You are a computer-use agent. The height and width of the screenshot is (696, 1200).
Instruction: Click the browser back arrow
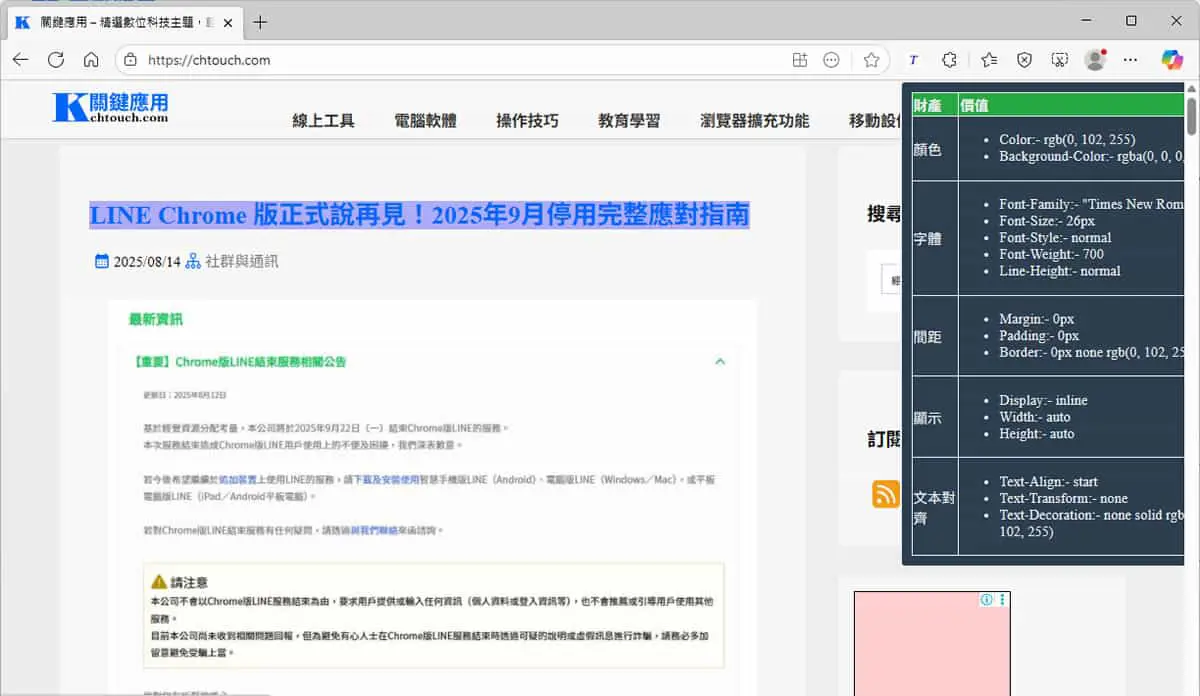point(20,60)
